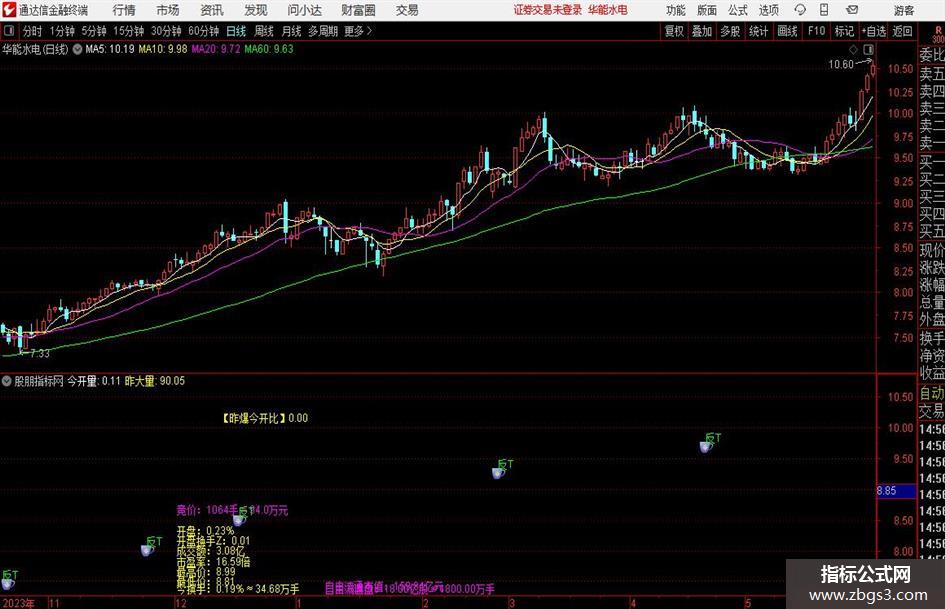This screenshot has width=945, height=609.
Task: Click the MA10: 9.98 indicator label
Action: [x=163, y=49]
